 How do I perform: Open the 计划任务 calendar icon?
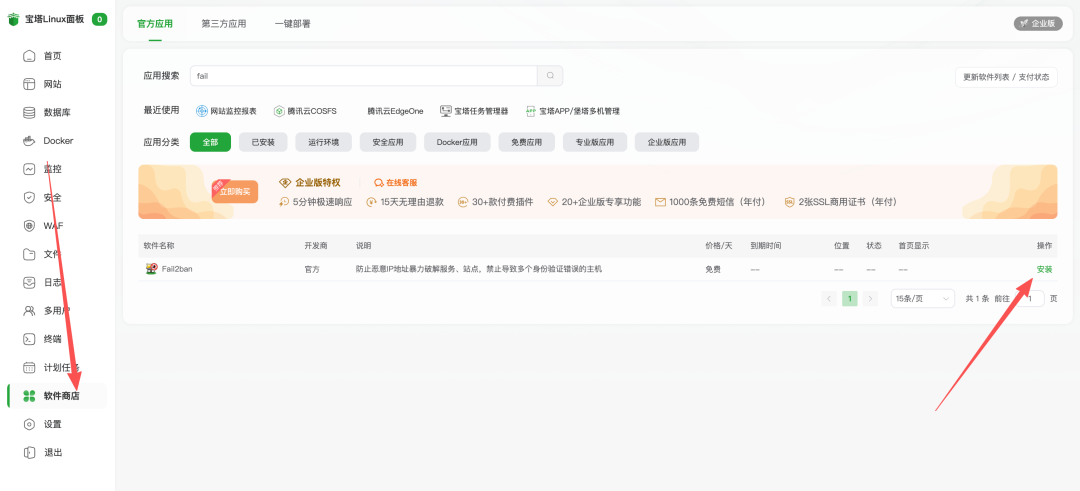click(x=29, y=367)
